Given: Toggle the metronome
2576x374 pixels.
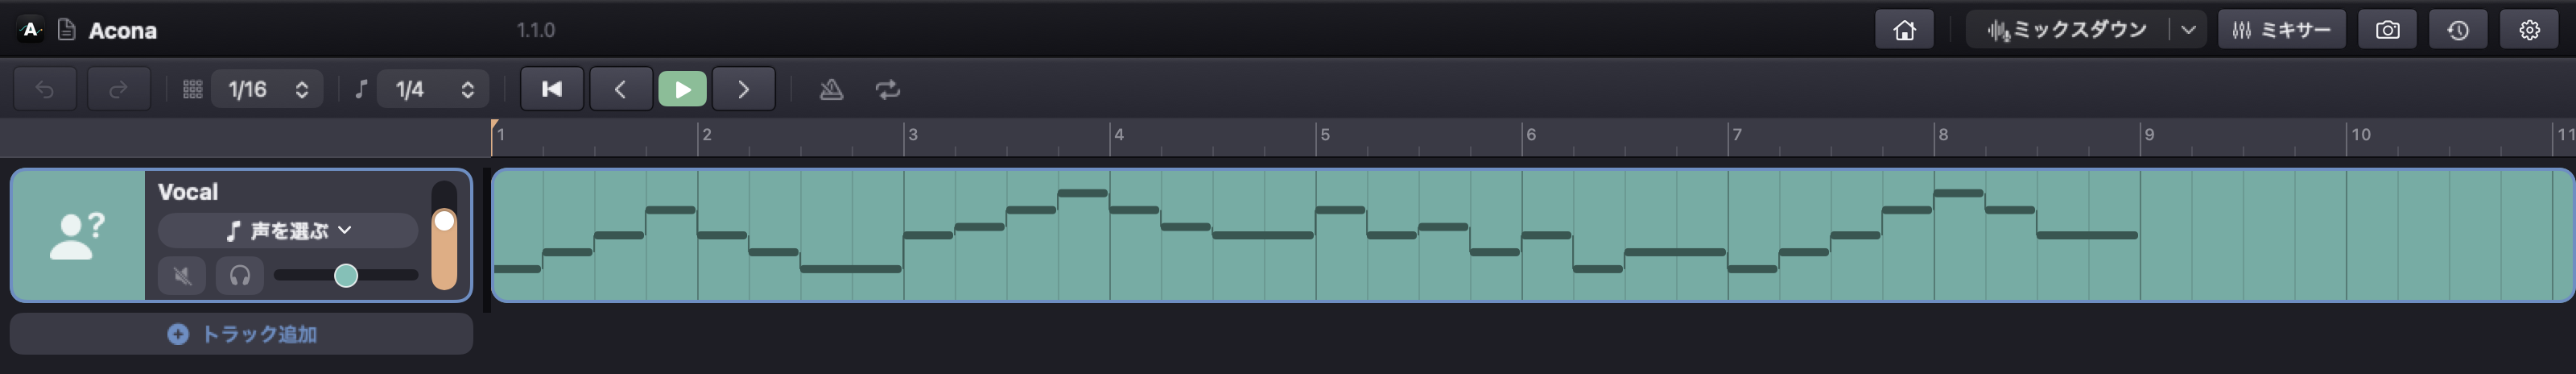Looking at the screenshot, I should pos(831,90).
